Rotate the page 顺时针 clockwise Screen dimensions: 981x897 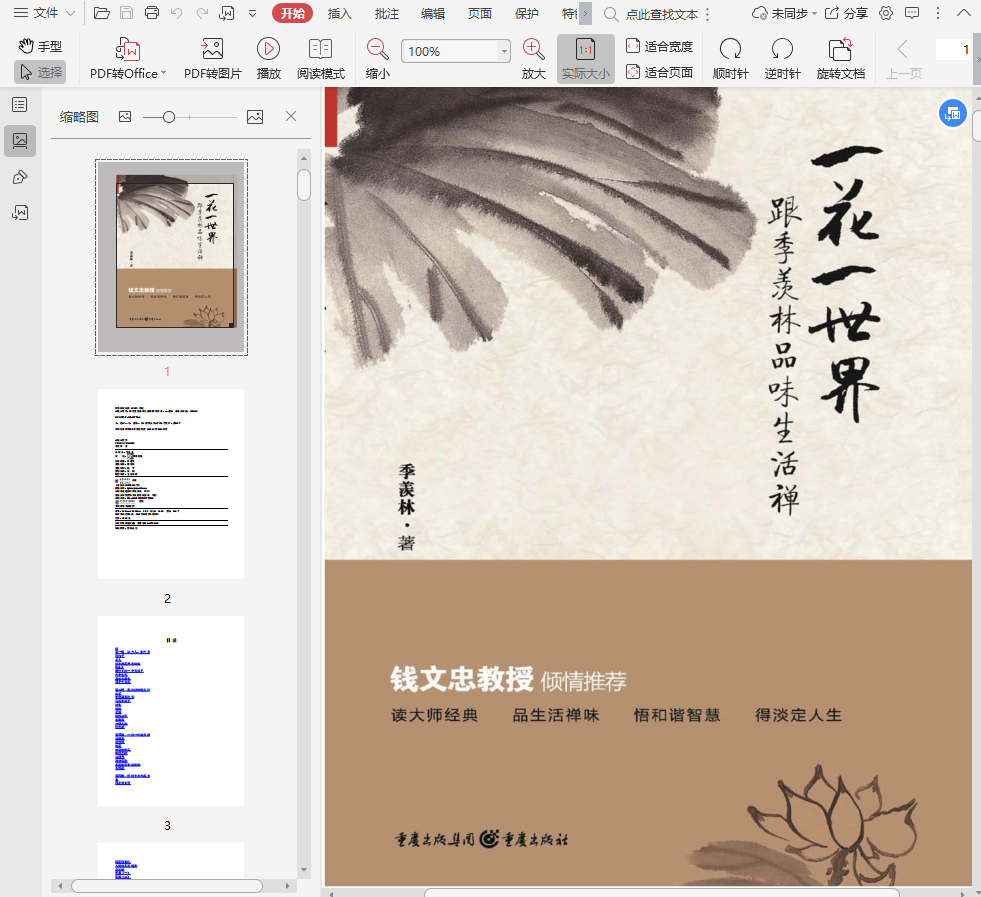(x=731, y=59)
